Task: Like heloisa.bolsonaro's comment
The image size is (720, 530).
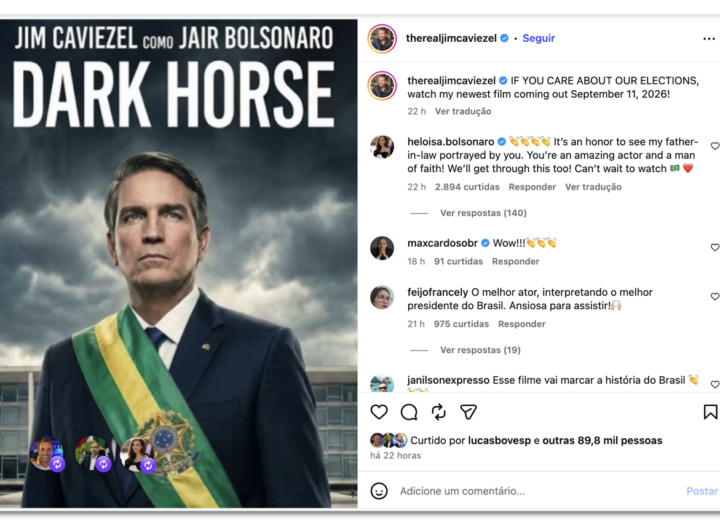Action: coord(714,146)
